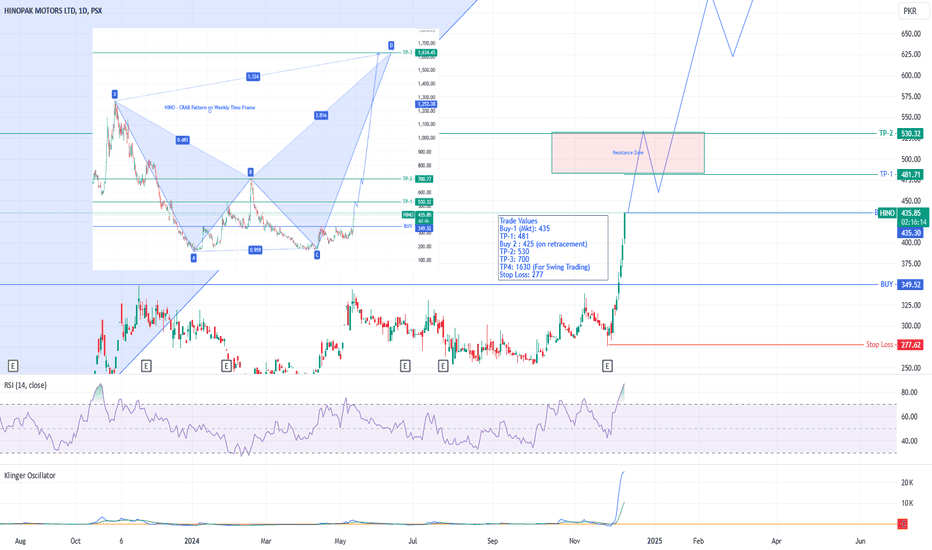Click the inset TP-3 1,634.45 price tag
This screenshot has height=550, width=932.
[426, 53]
